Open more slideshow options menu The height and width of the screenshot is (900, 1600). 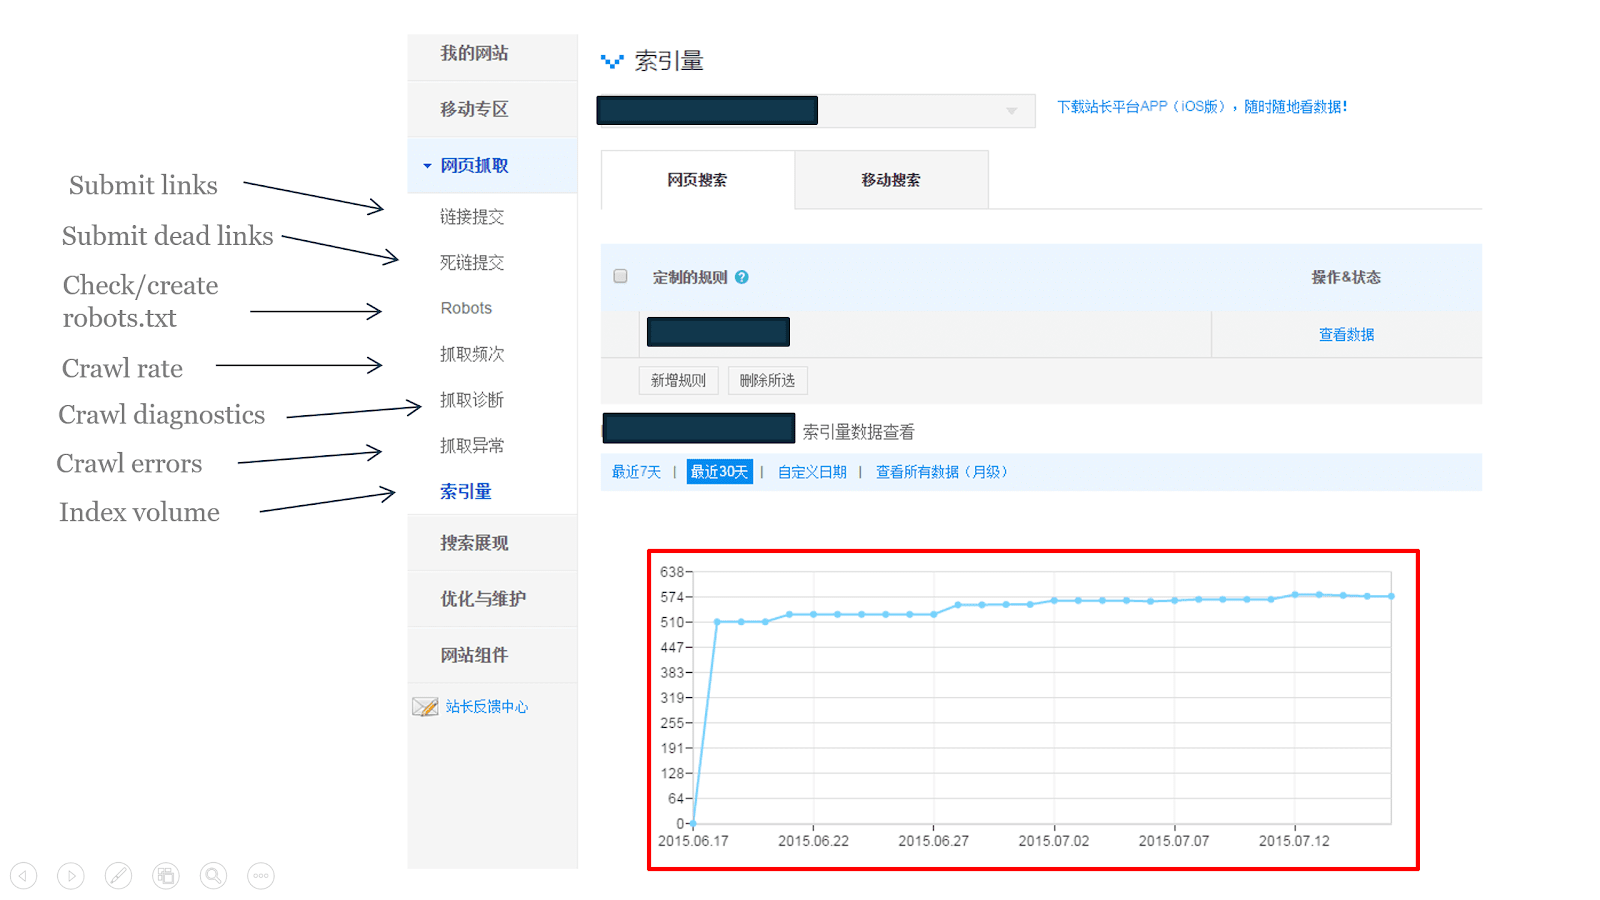tap(261, 876)
